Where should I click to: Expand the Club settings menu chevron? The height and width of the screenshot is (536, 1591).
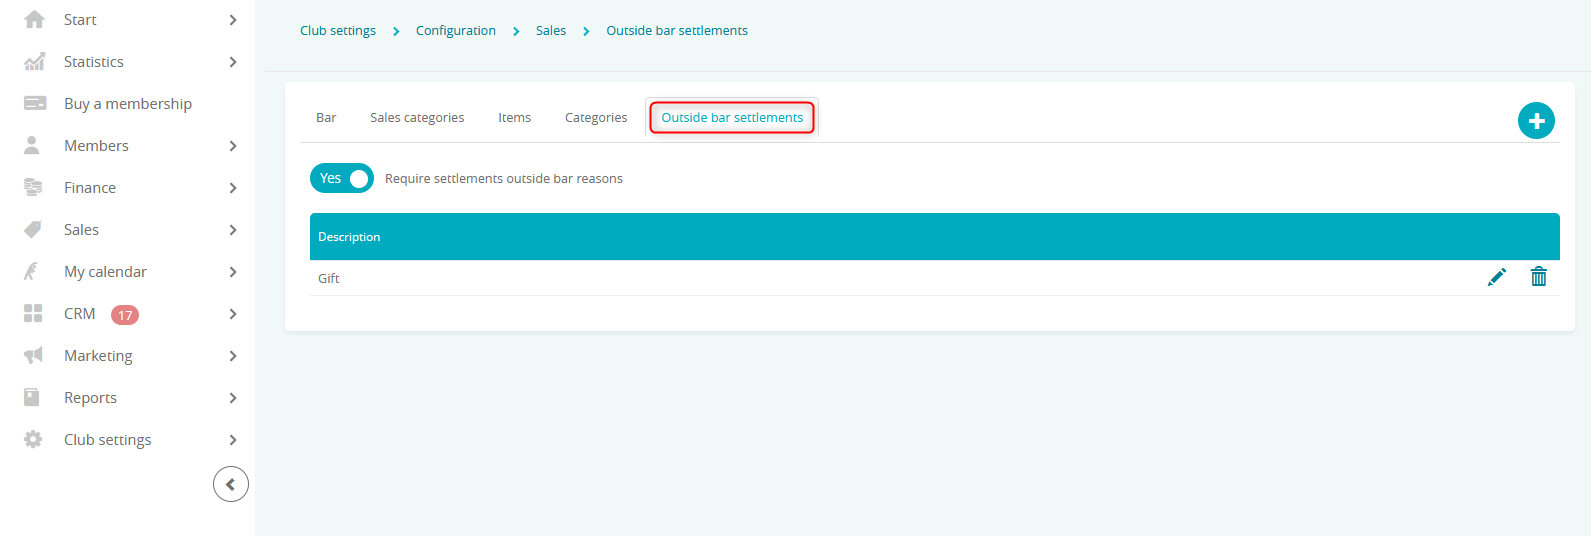pos(232,440)
